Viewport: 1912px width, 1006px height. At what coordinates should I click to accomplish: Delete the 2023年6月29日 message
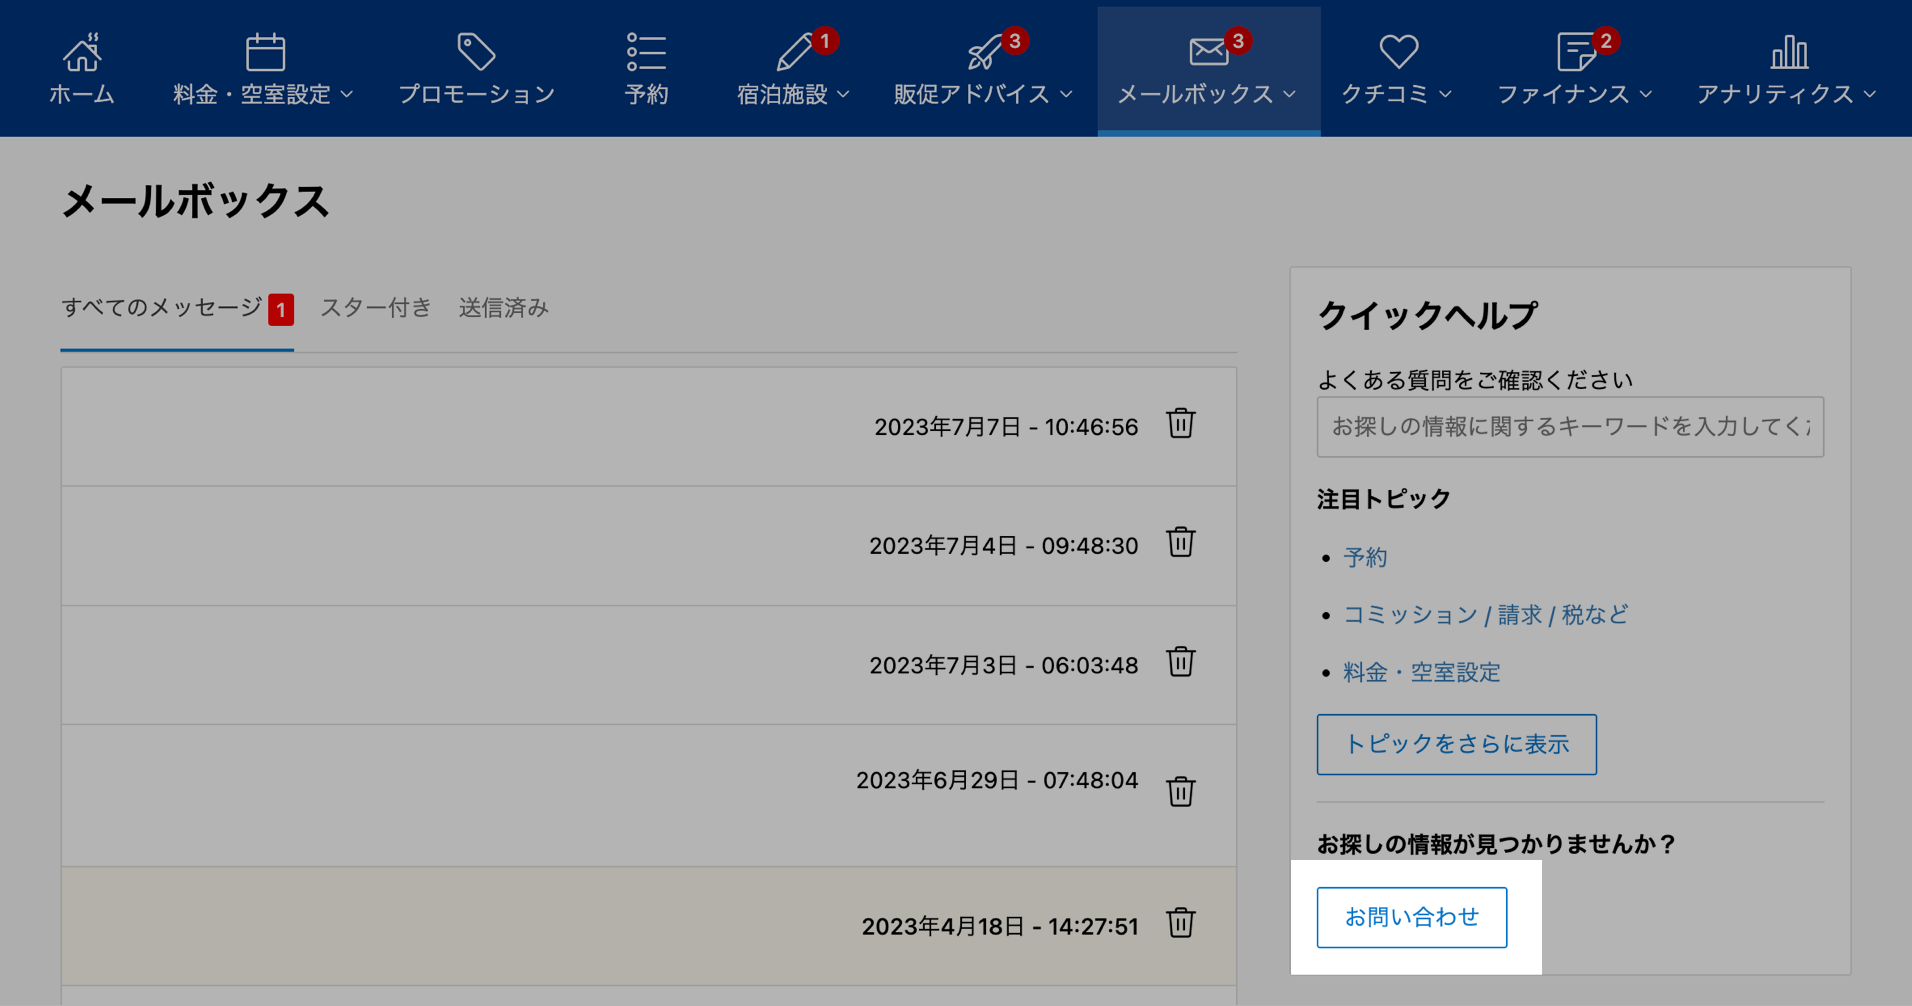[1180, 791]
